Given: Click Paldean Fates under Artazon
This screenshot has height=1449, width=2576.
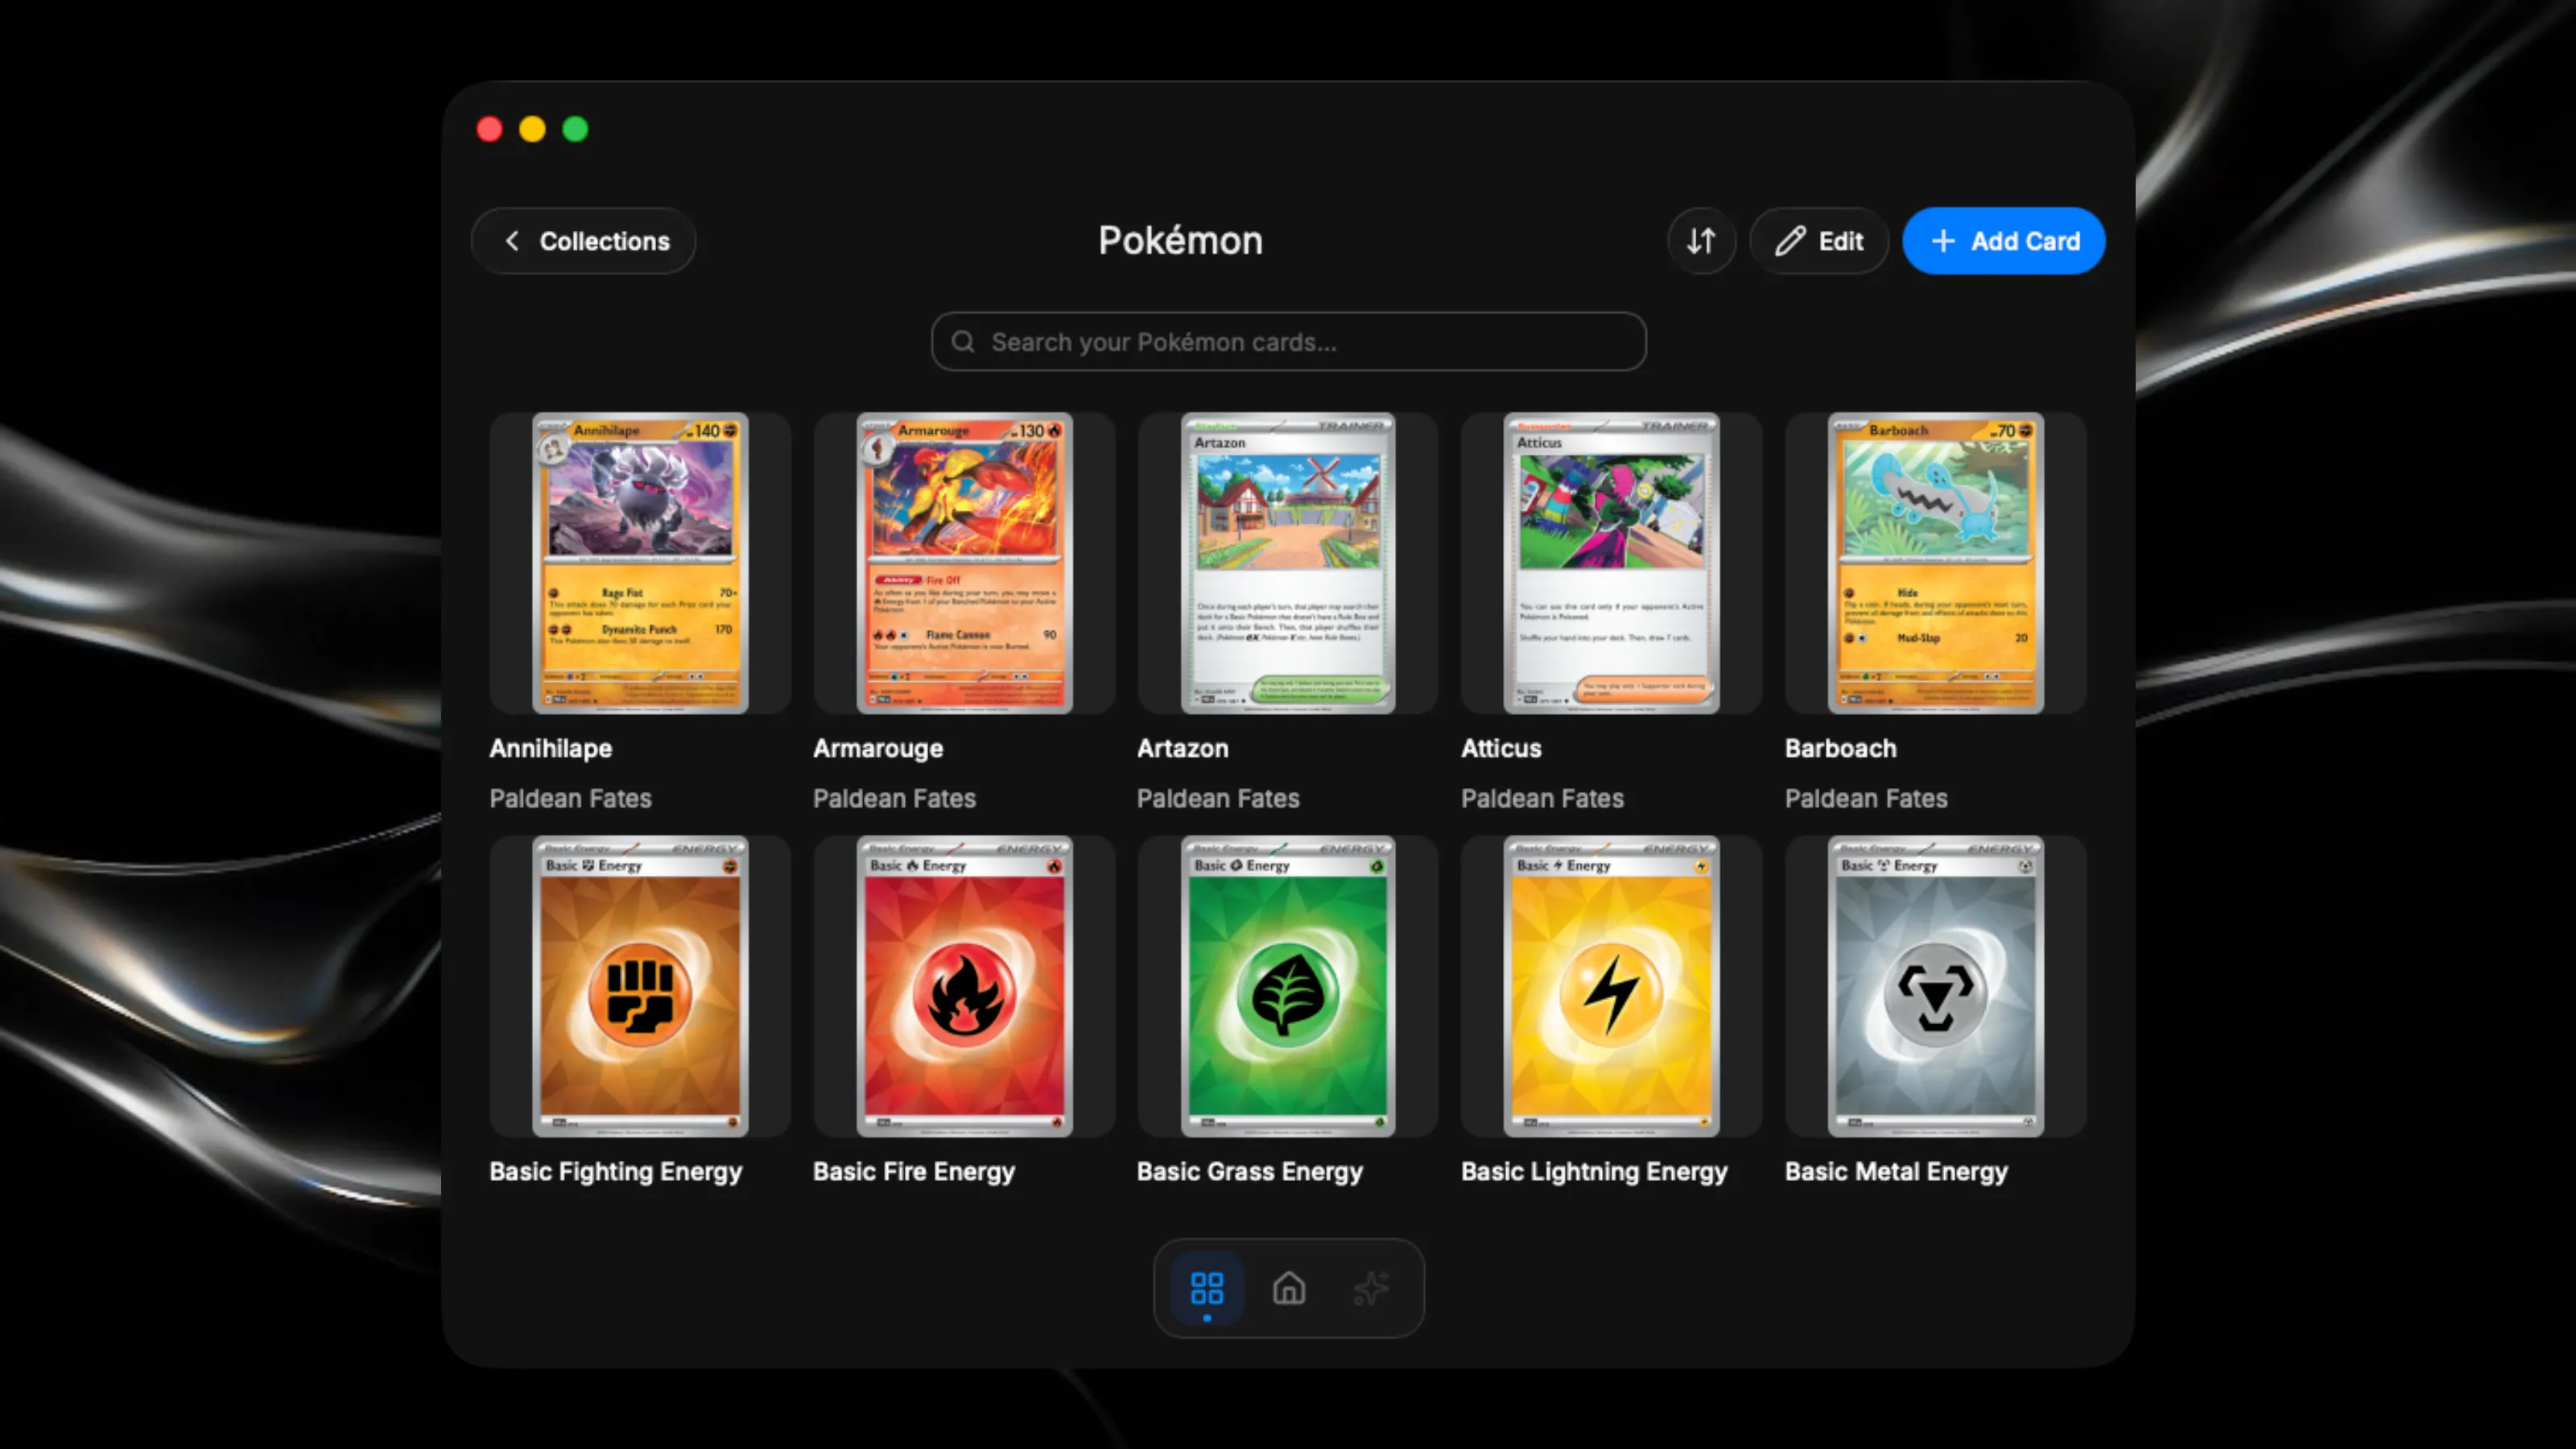Looking at the screenshot, I should pyautogui.click(x=1218, y=798).
